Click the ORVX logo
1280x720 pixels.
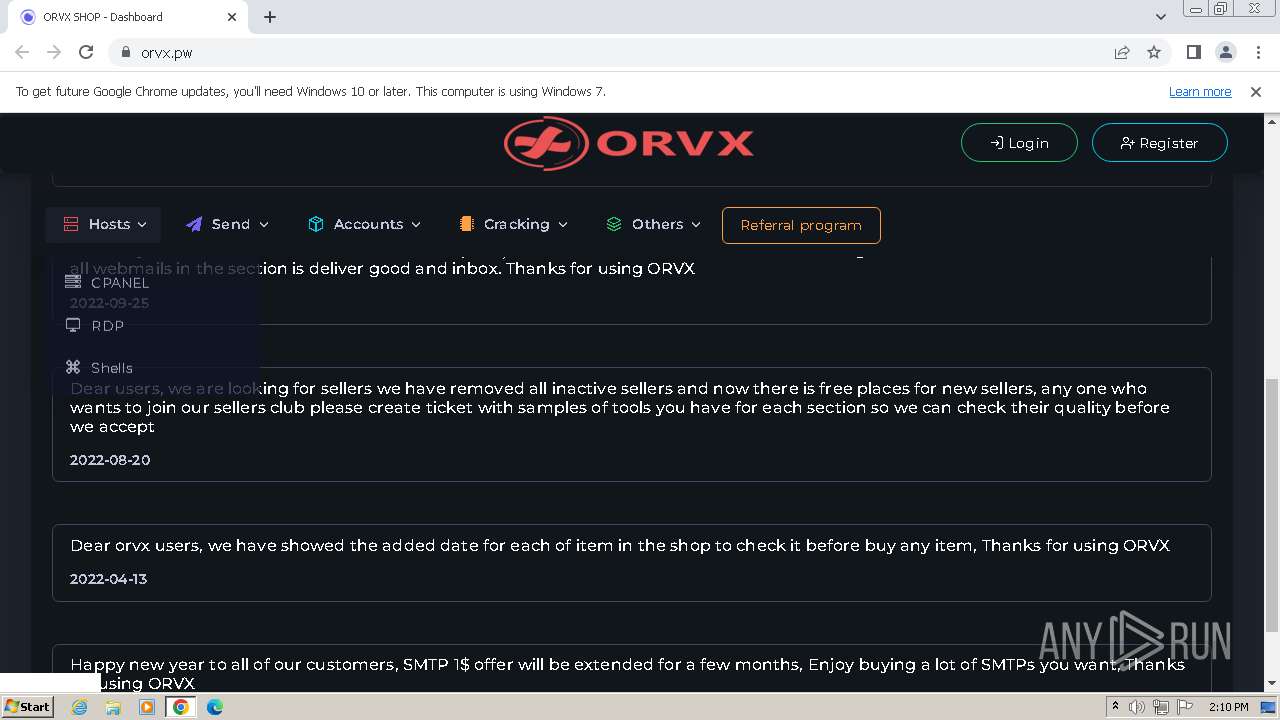[x=629, y=143]
